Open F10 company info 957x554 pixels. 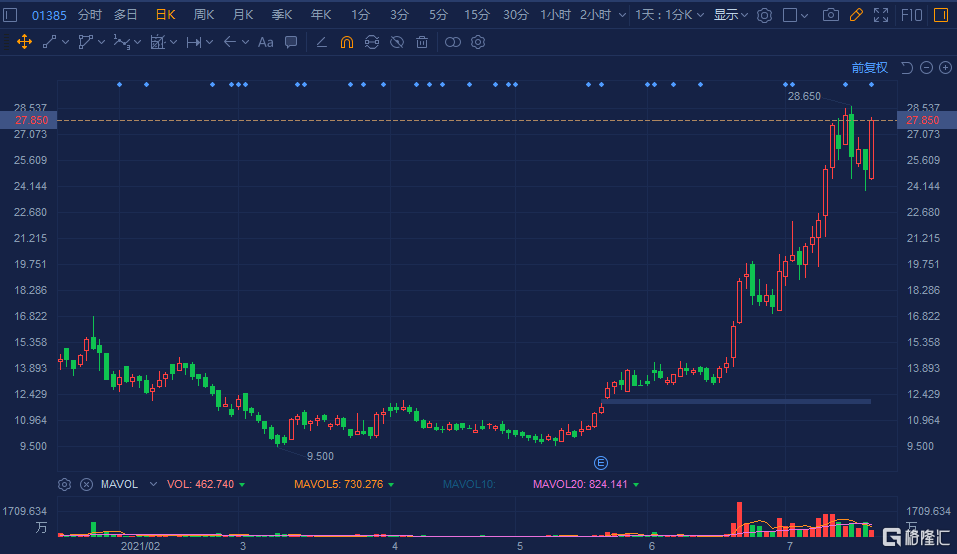click(x=911, y=15)
